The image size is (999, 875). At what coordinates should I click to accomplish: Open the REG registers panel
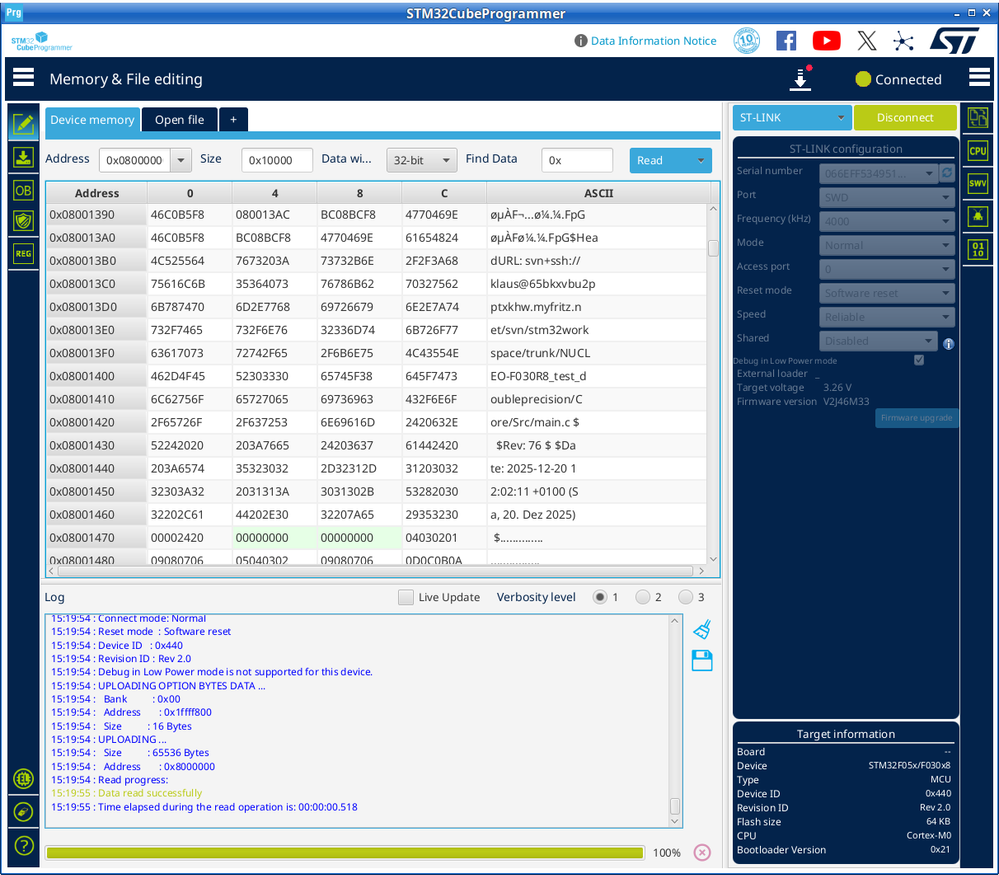pos(23,254)
